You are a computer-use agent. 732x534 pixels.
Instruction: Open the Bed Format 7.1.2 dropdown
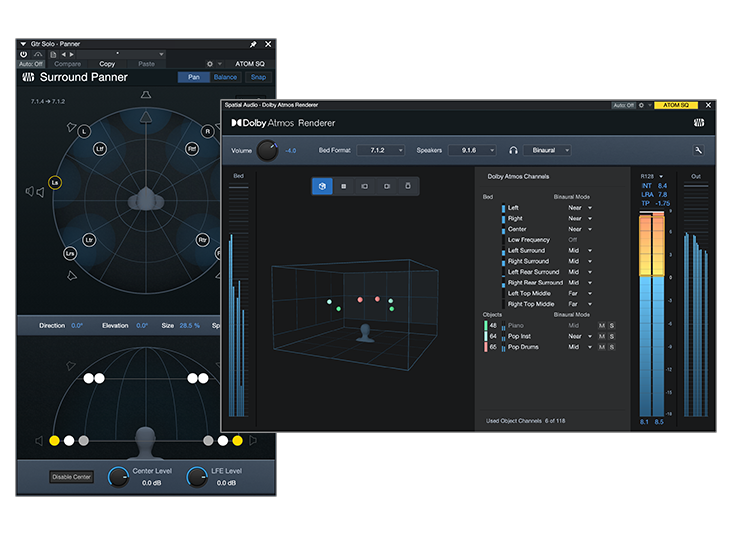pyautogui.click(x=380, y=150)
